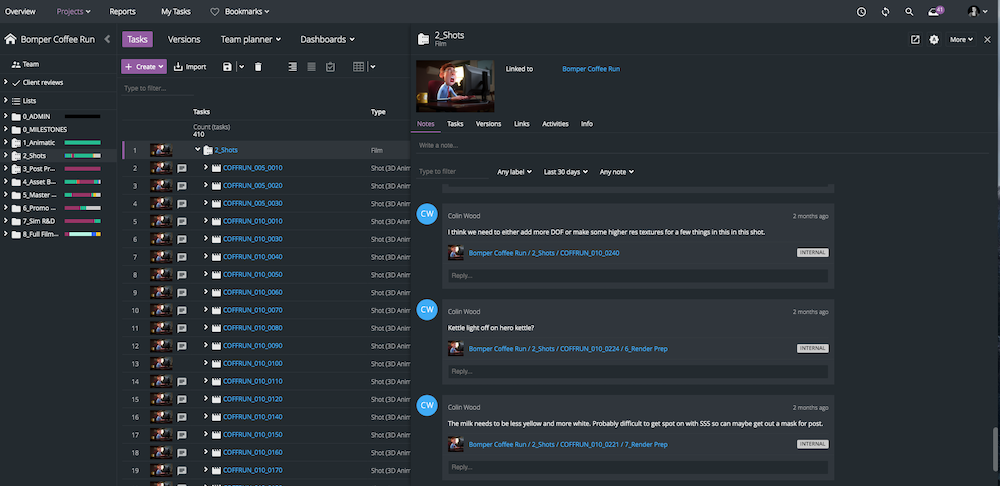Switch to the Info tab in side panel
This screenshot has width=1000, height=486.
(x=587, y=124)
